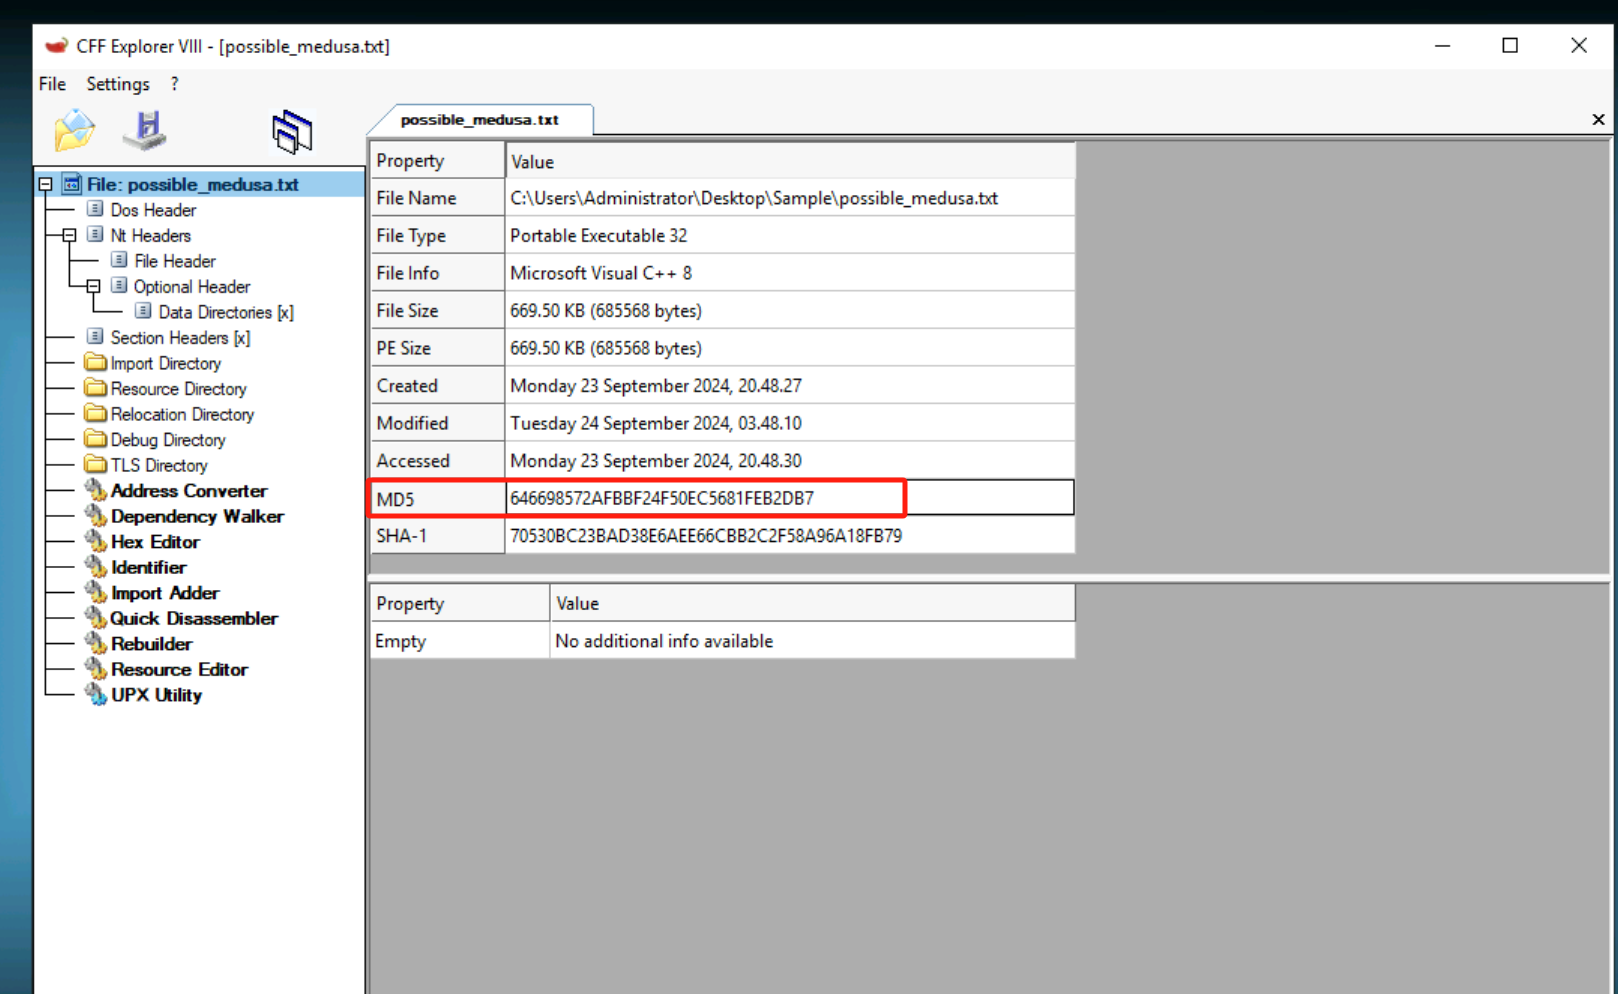This screenshot has height=994, width=1618.
Task: Click the File Size value cell
Action: point(790,311)
